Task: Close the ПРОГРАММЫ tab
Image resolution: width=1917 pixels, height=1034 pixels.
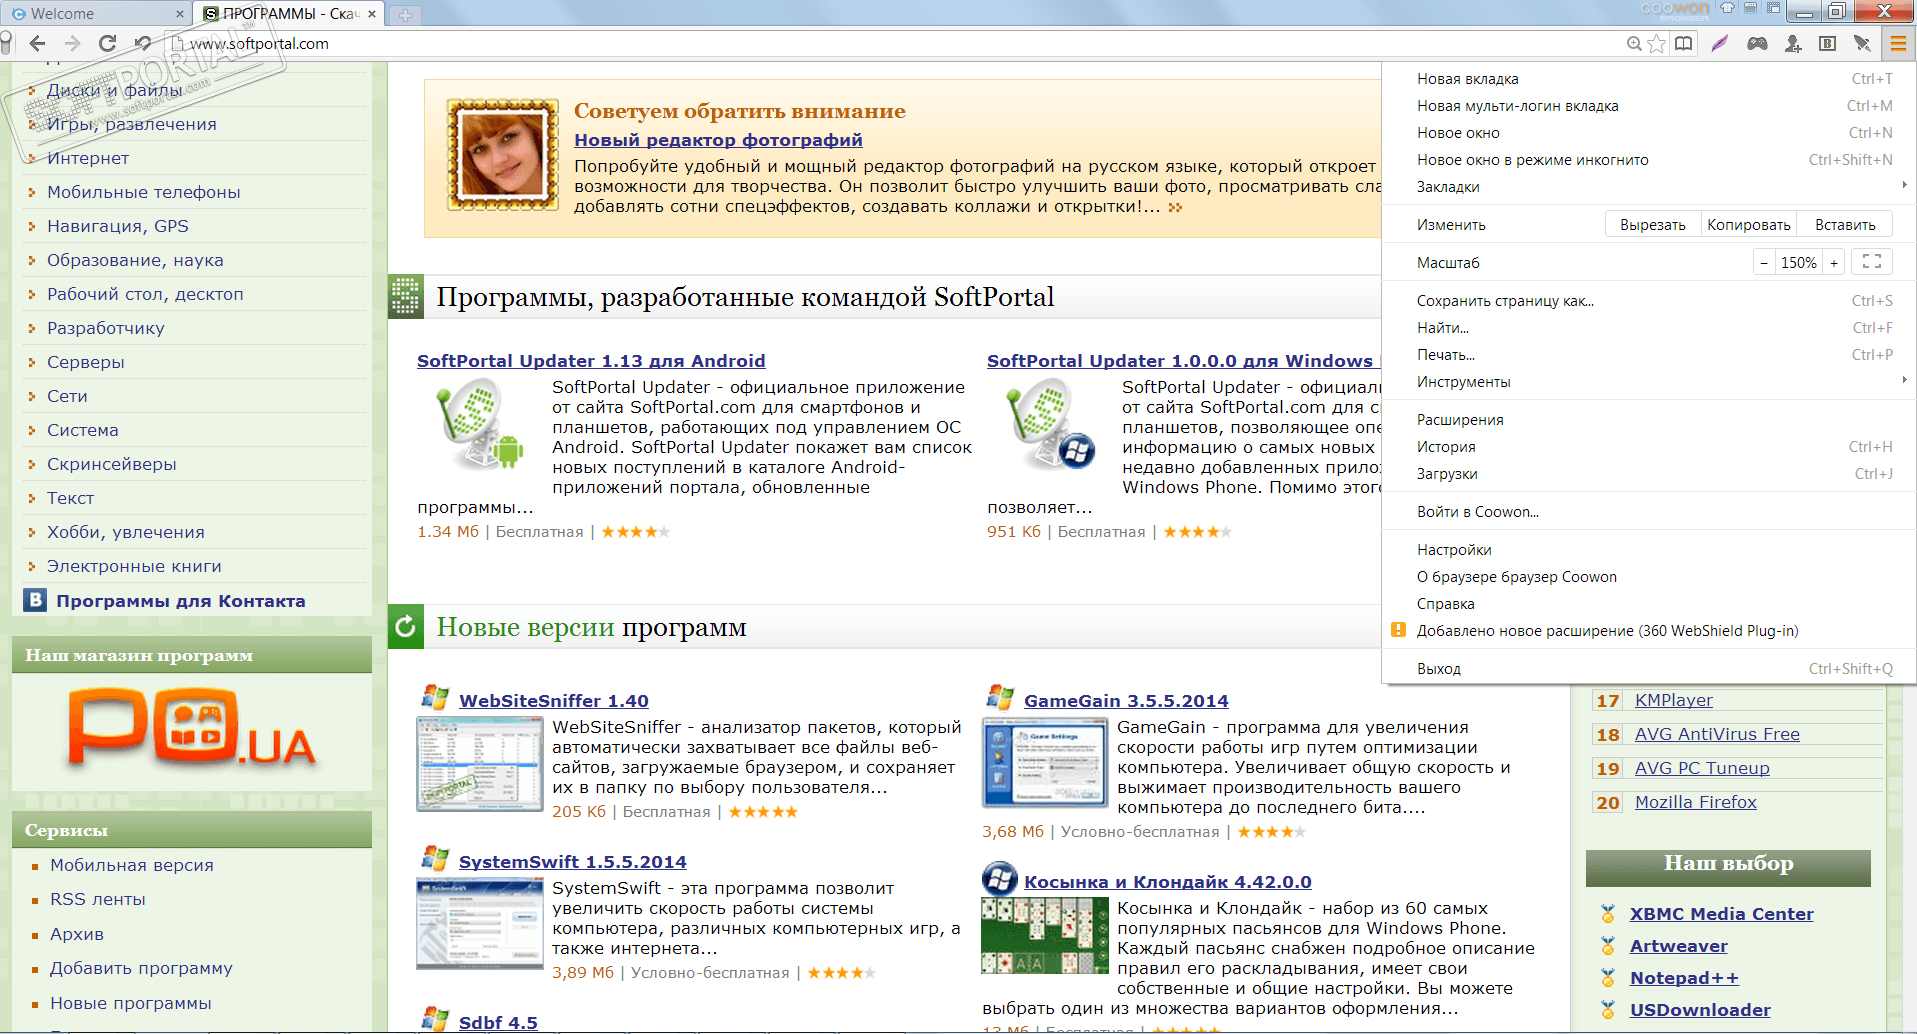Action: click(372, 14)
